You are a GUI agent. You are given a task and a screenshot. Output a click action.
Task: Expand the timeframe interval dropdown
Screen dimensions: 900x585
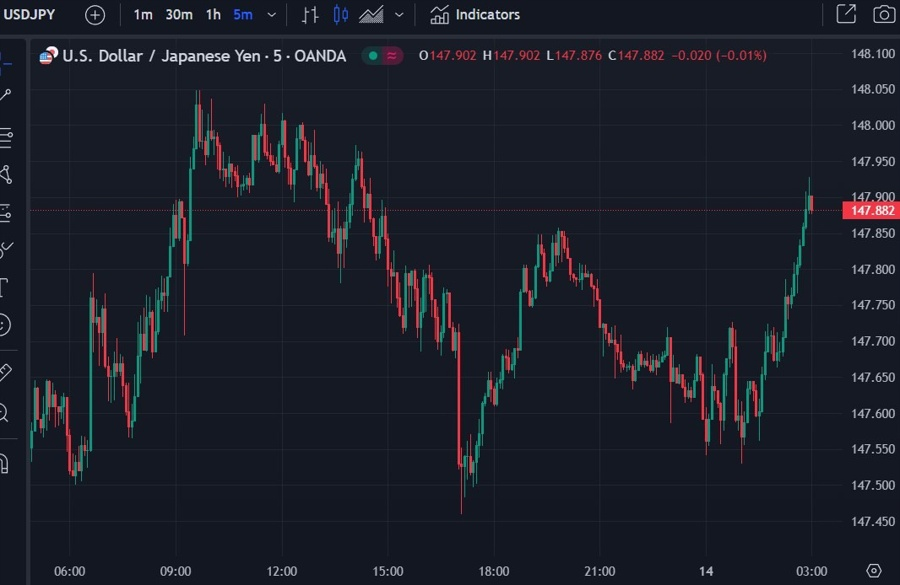tap(271, 15)
